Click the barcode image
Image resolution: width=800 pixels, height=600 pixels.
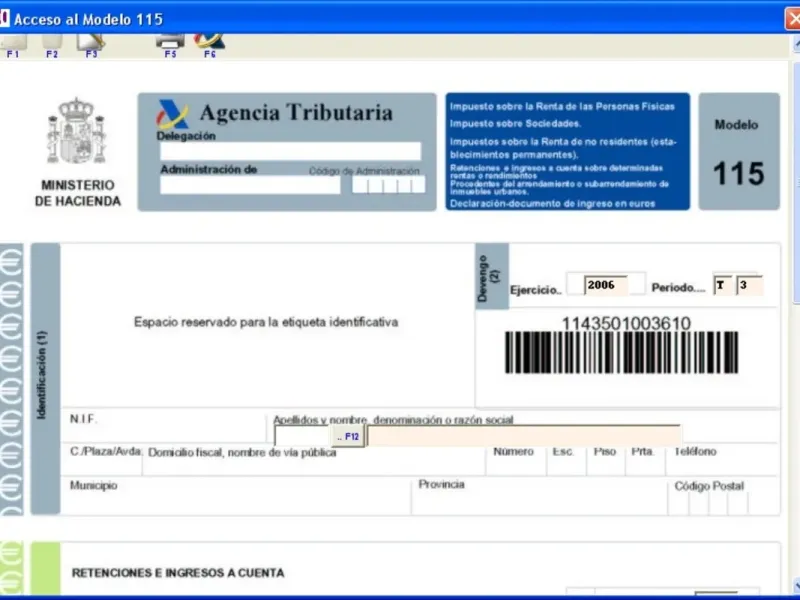621,353
